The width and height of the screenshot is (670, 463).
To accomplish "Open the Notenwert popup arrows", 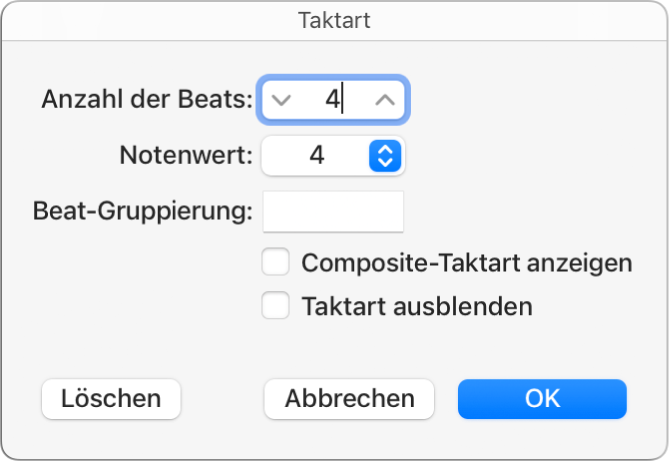I will click(385, 155).
